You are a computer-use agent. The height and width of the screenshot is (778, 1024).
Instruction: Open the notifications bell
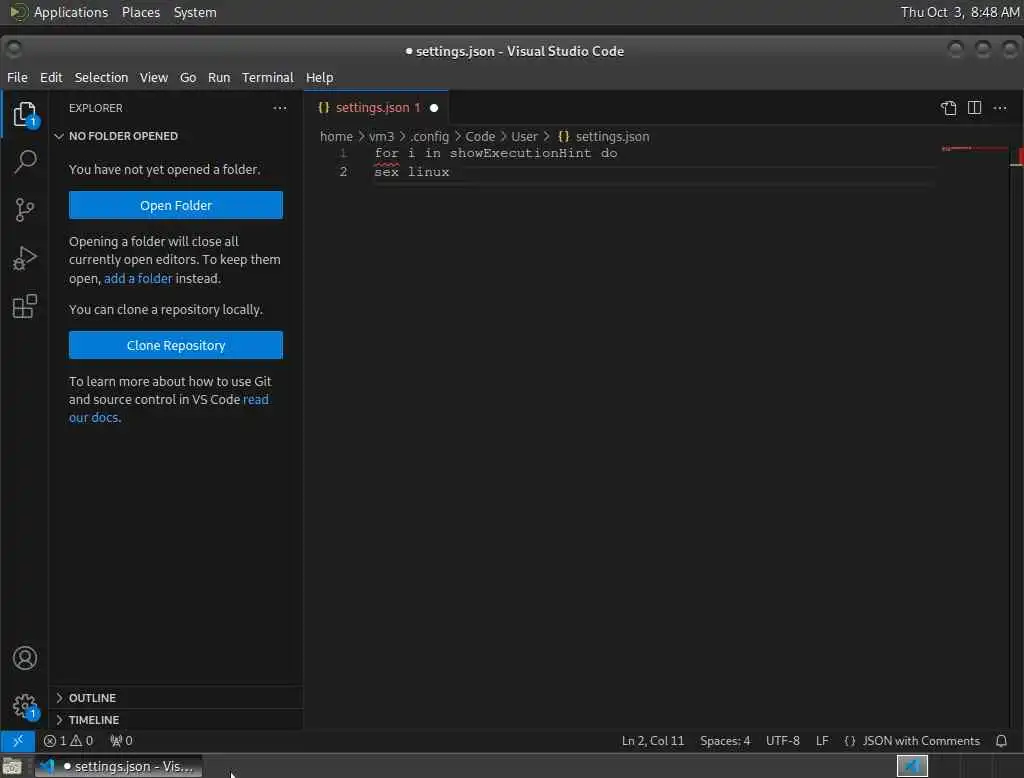coord(1001,741)
